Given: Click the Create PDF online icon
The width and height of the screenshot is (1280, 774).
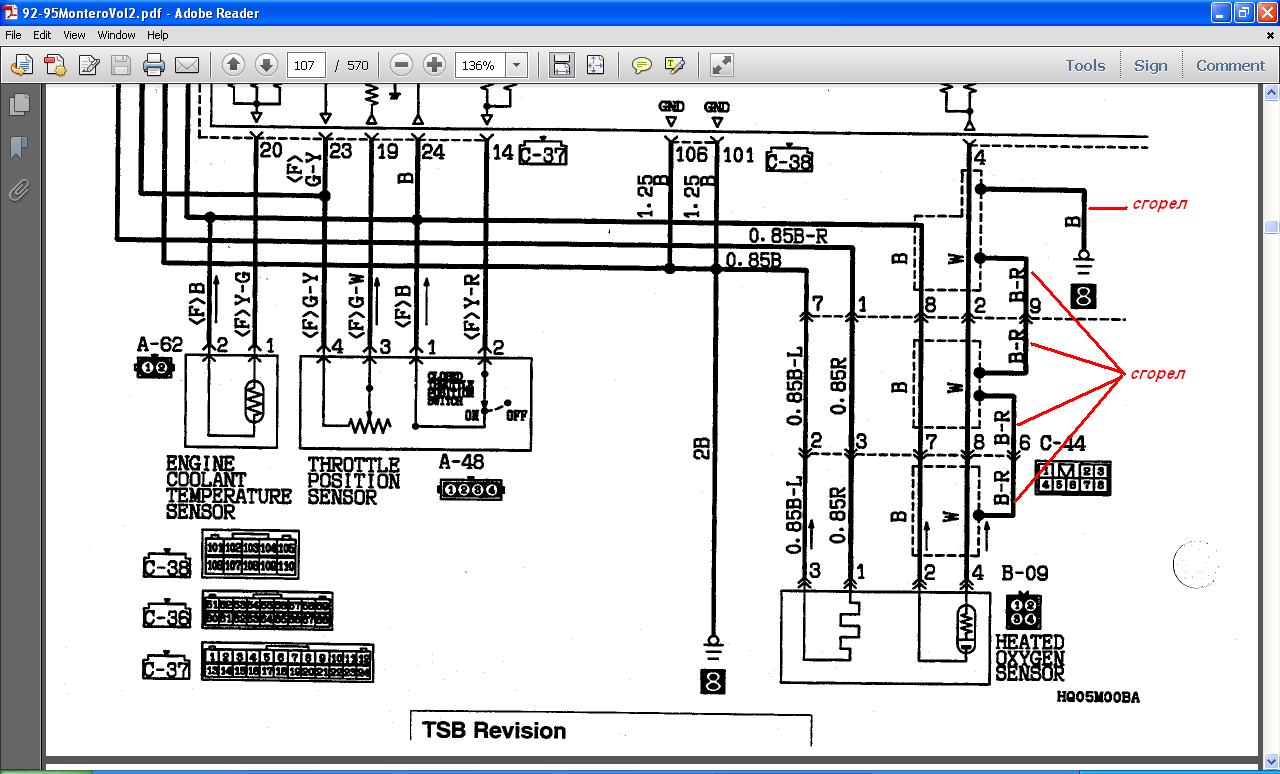Looking at the screenshot, I should pos(54,66).
